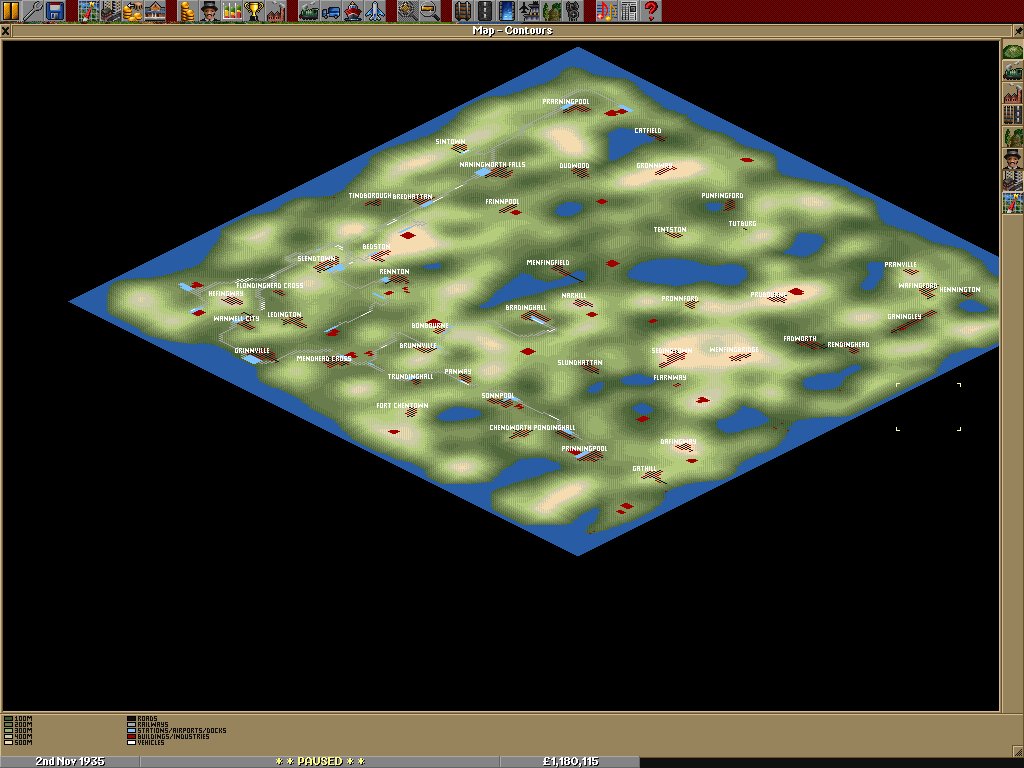Open company info via the manager face icon

pyautogui.click(x=210, y=10)
